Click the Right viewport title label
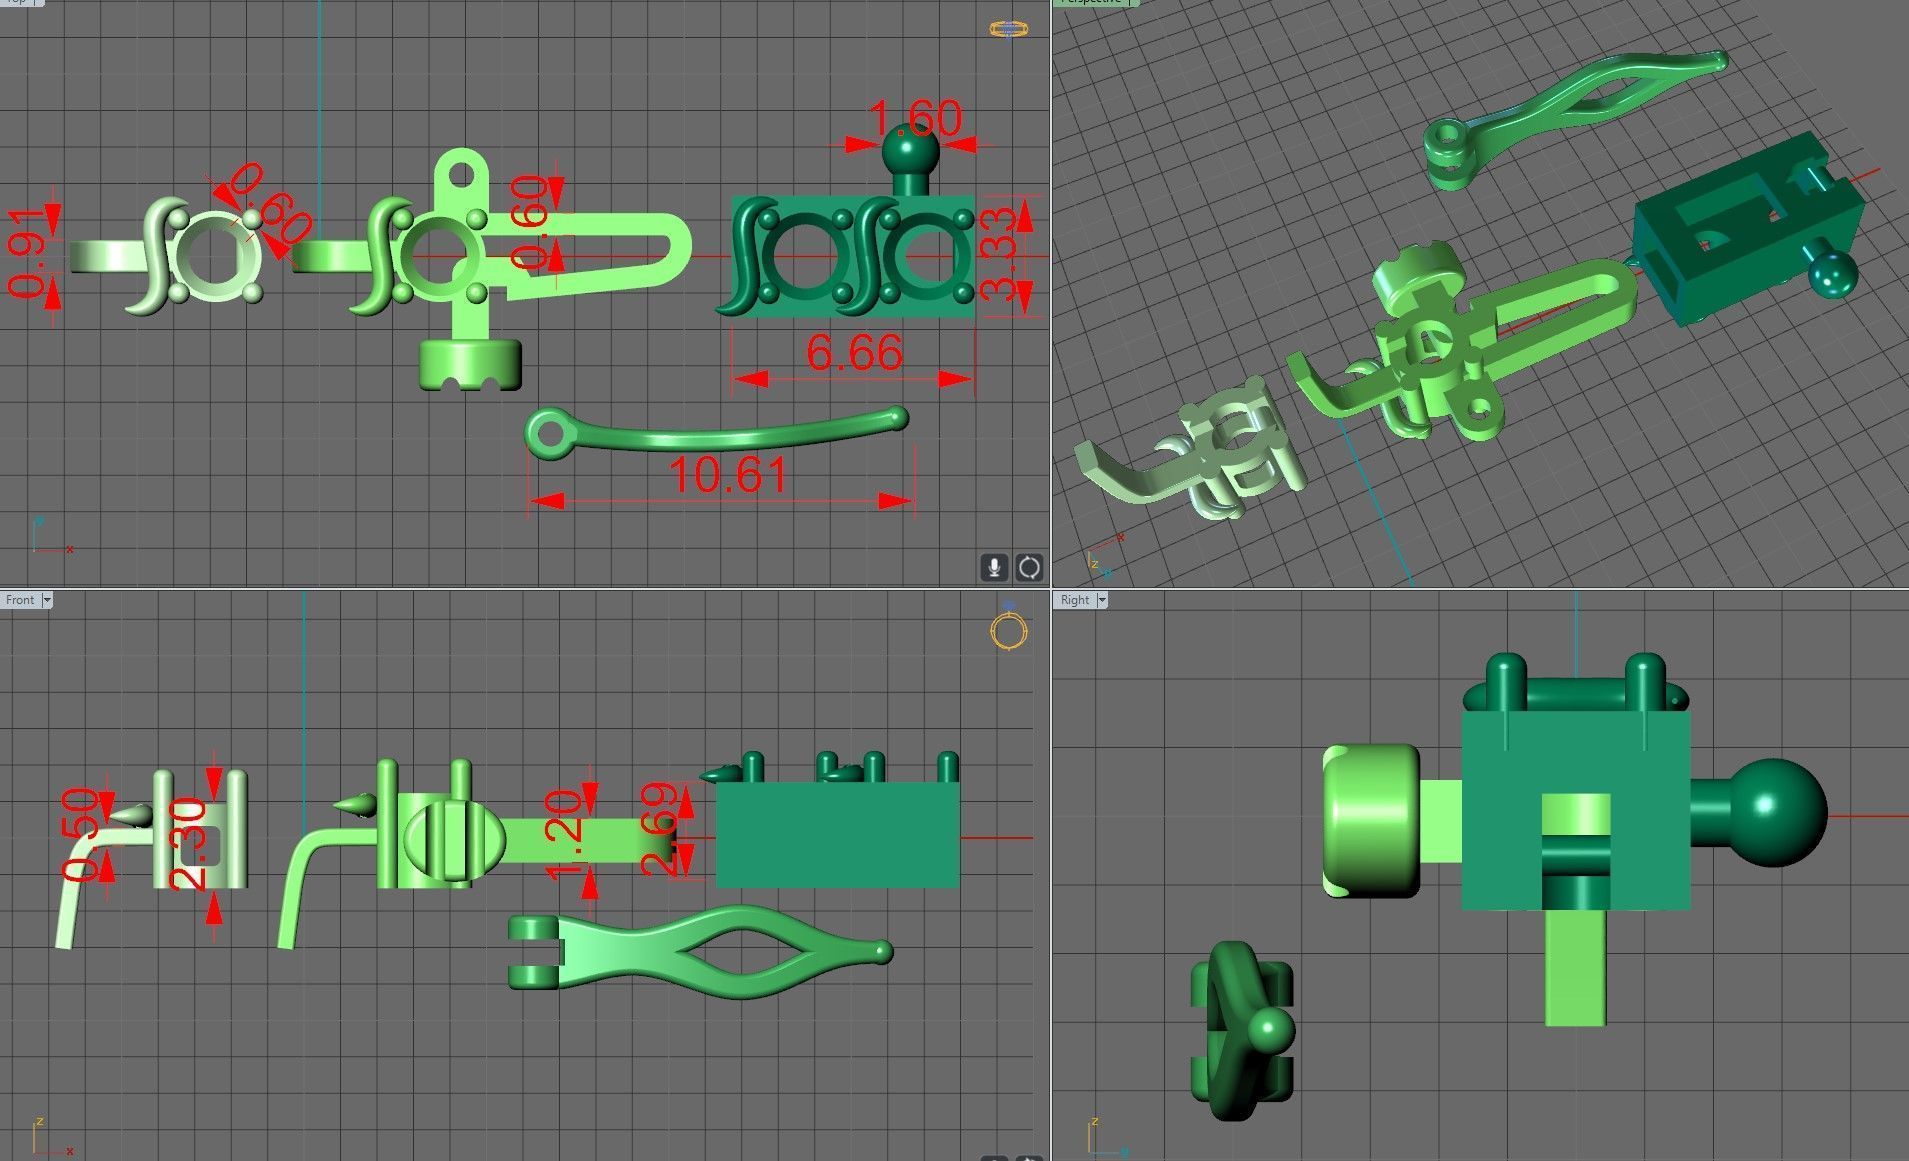 pyautogui.click(x=1075, y=600)
